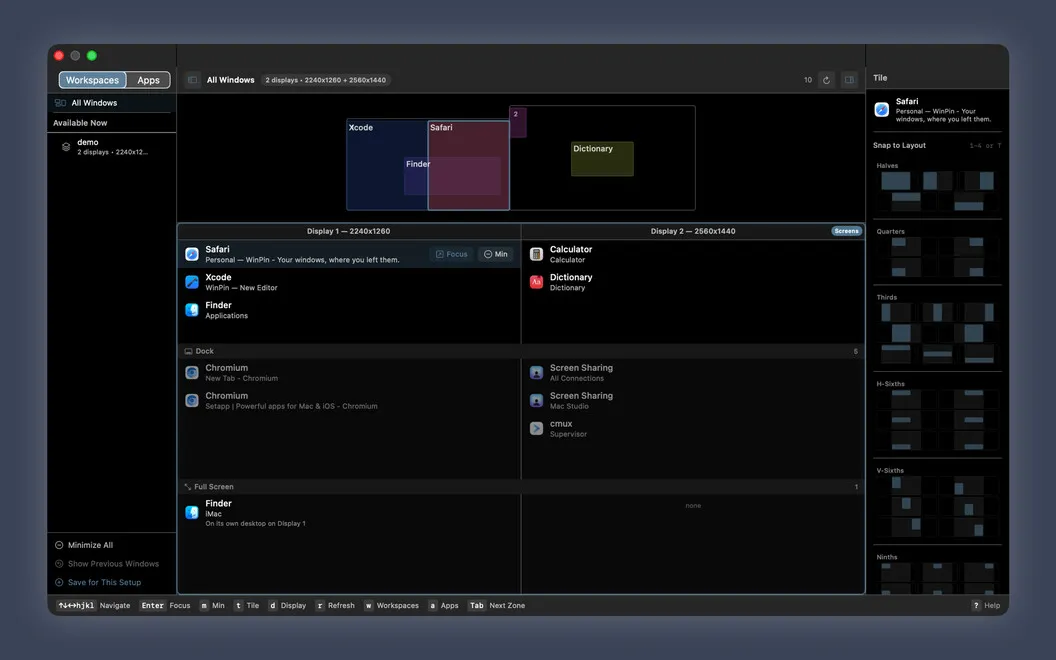Screen dimensions: 1056x660
Task: Click the Enter Focus shortcut hint
Action: (x=165, y=605)
